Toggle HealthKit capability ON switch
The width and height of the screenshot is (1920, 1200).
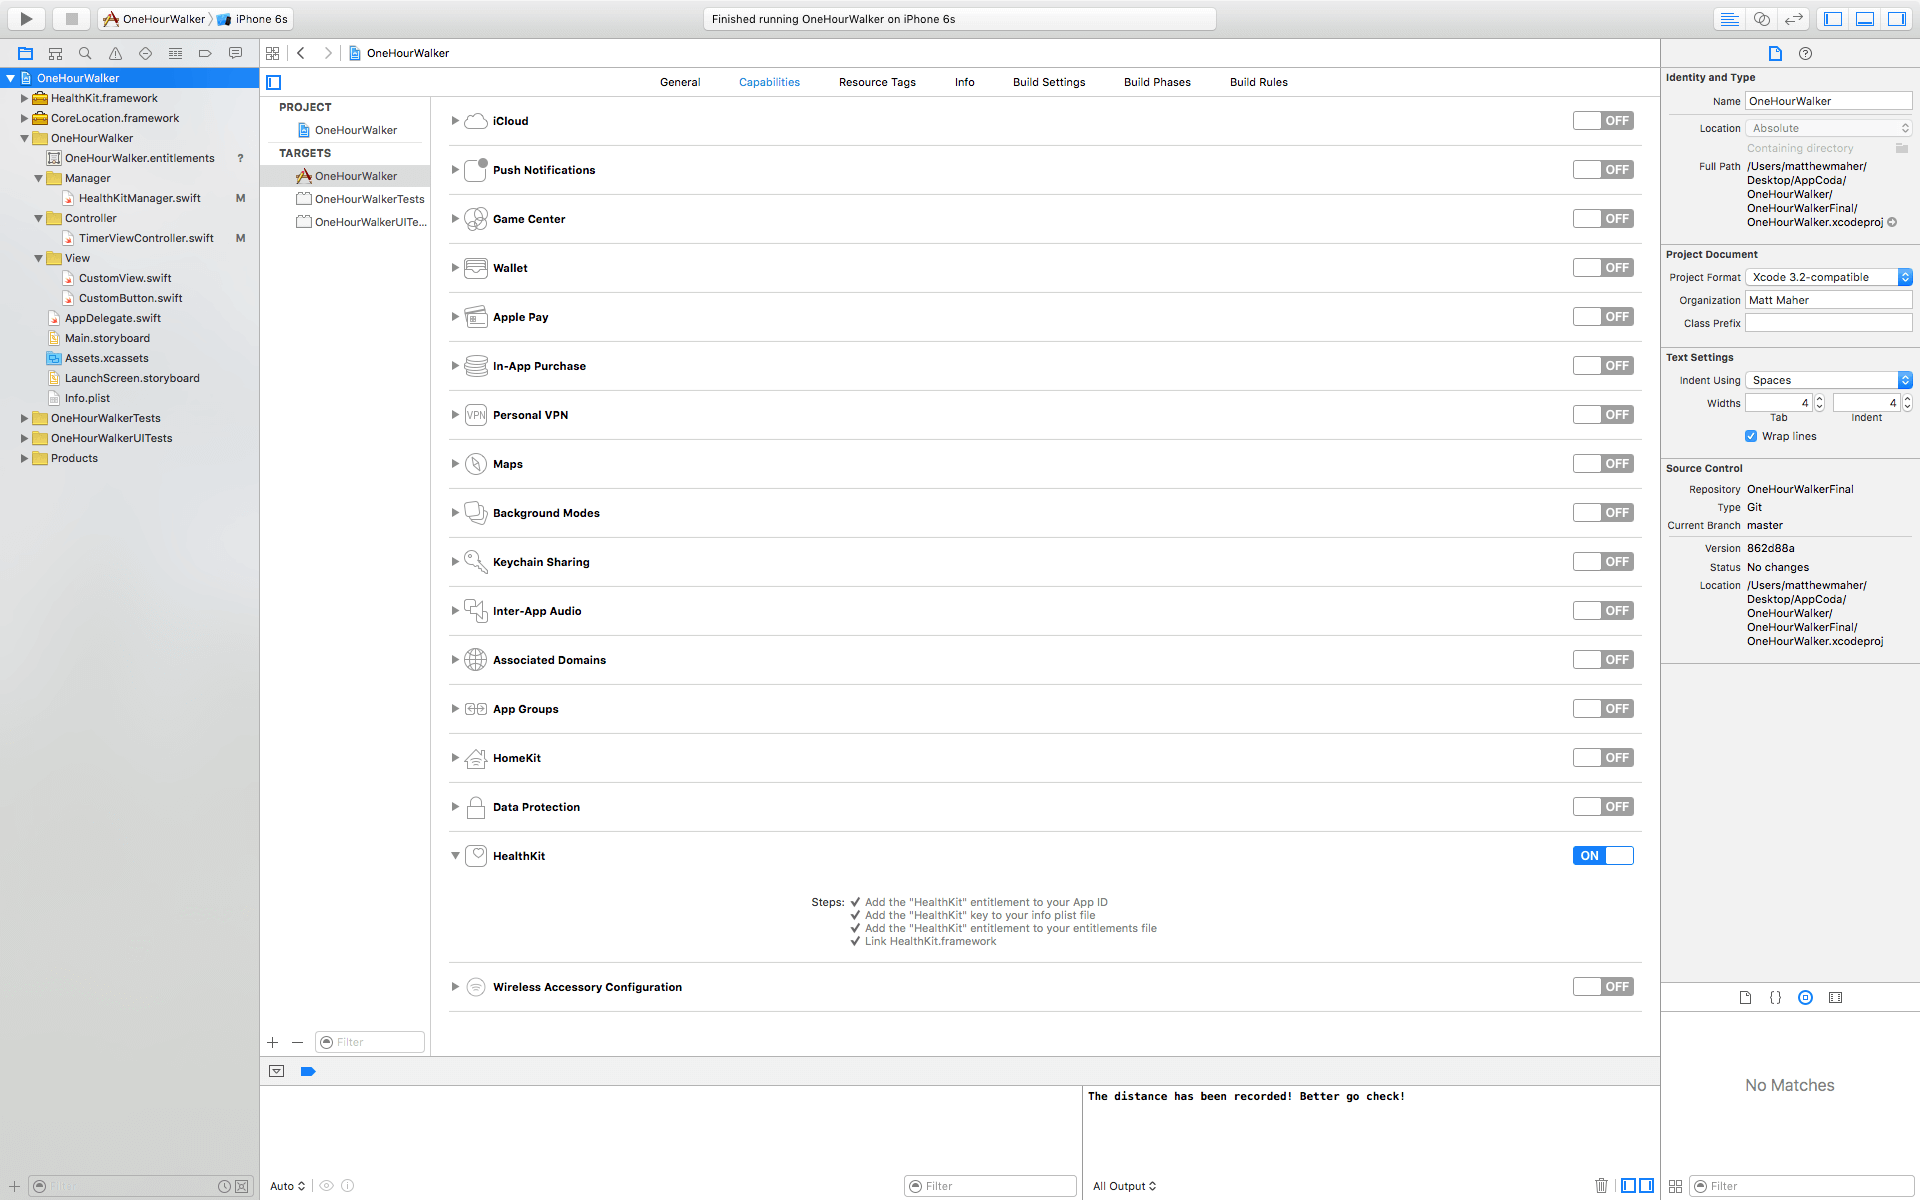pos(1602,854)
